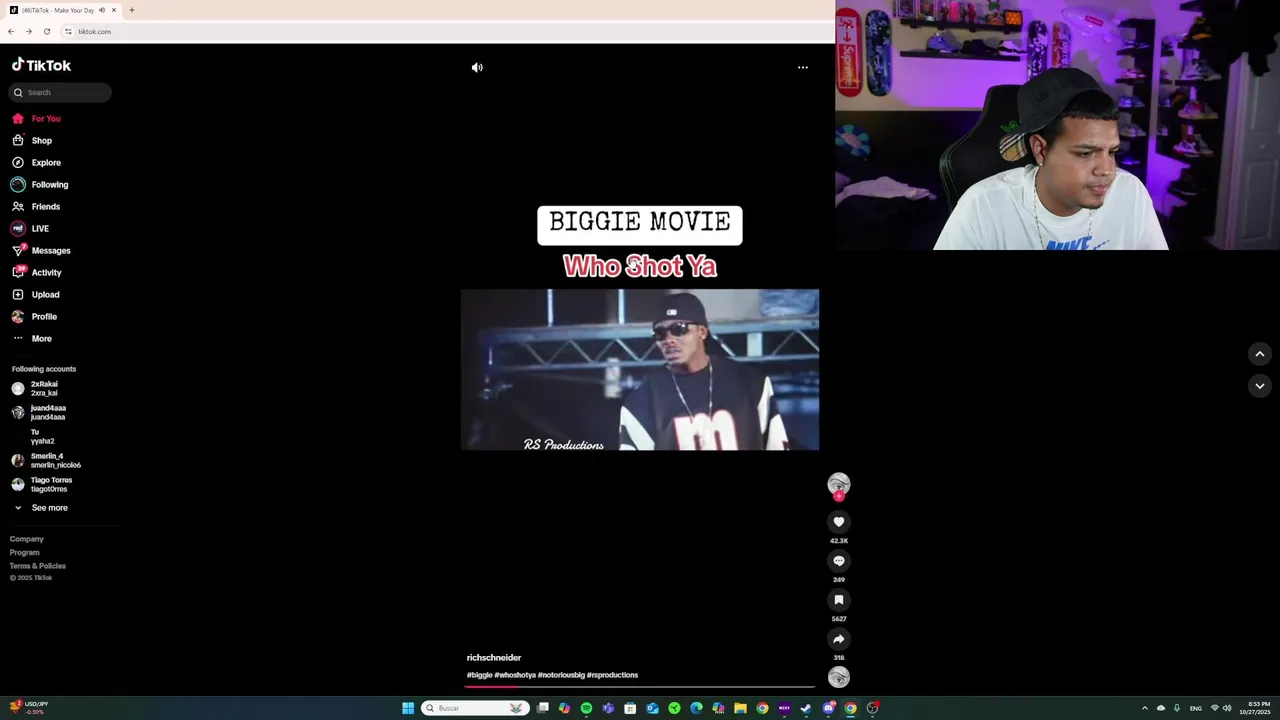The image size is (1280, 720).
Task: Open the LIVE section
Action: coord(30,228)
